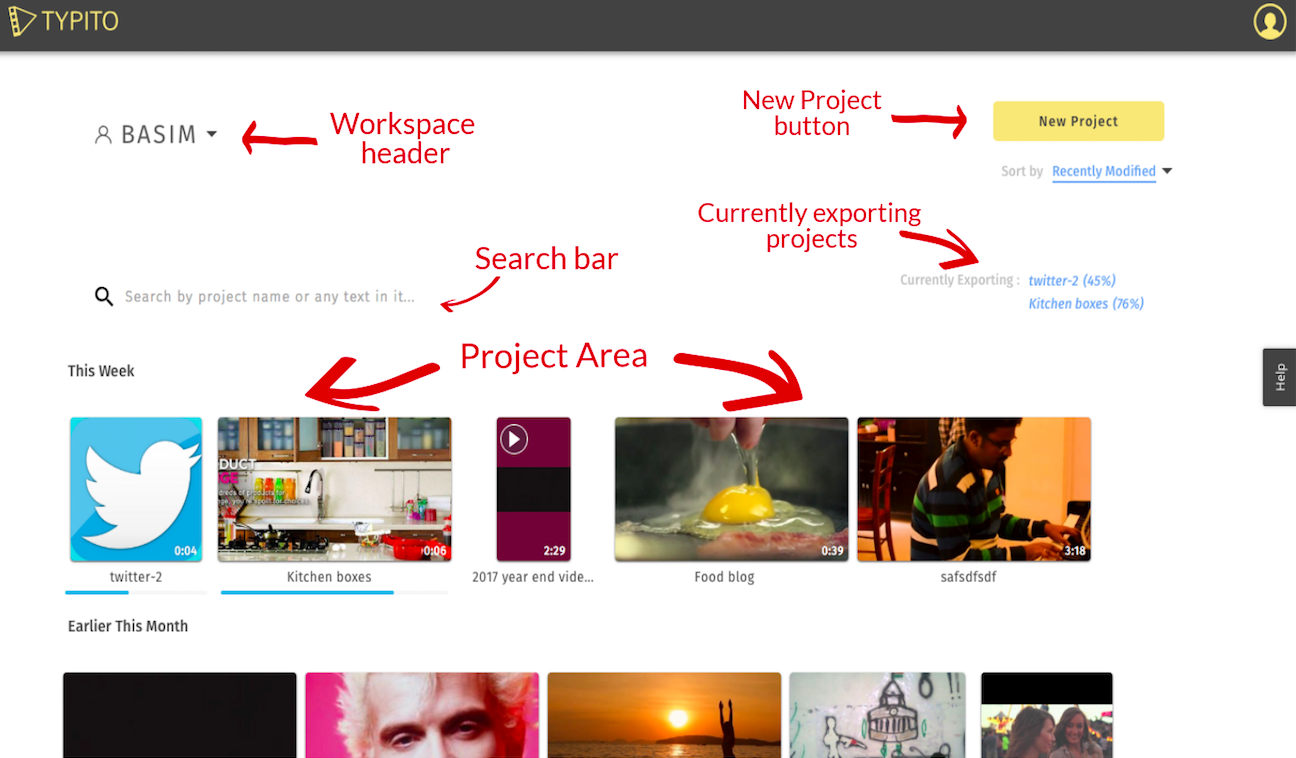Click the Kitchen boxes export progress bar
Viewport: 1296px width, 758px height.
[x=335, y=593]
